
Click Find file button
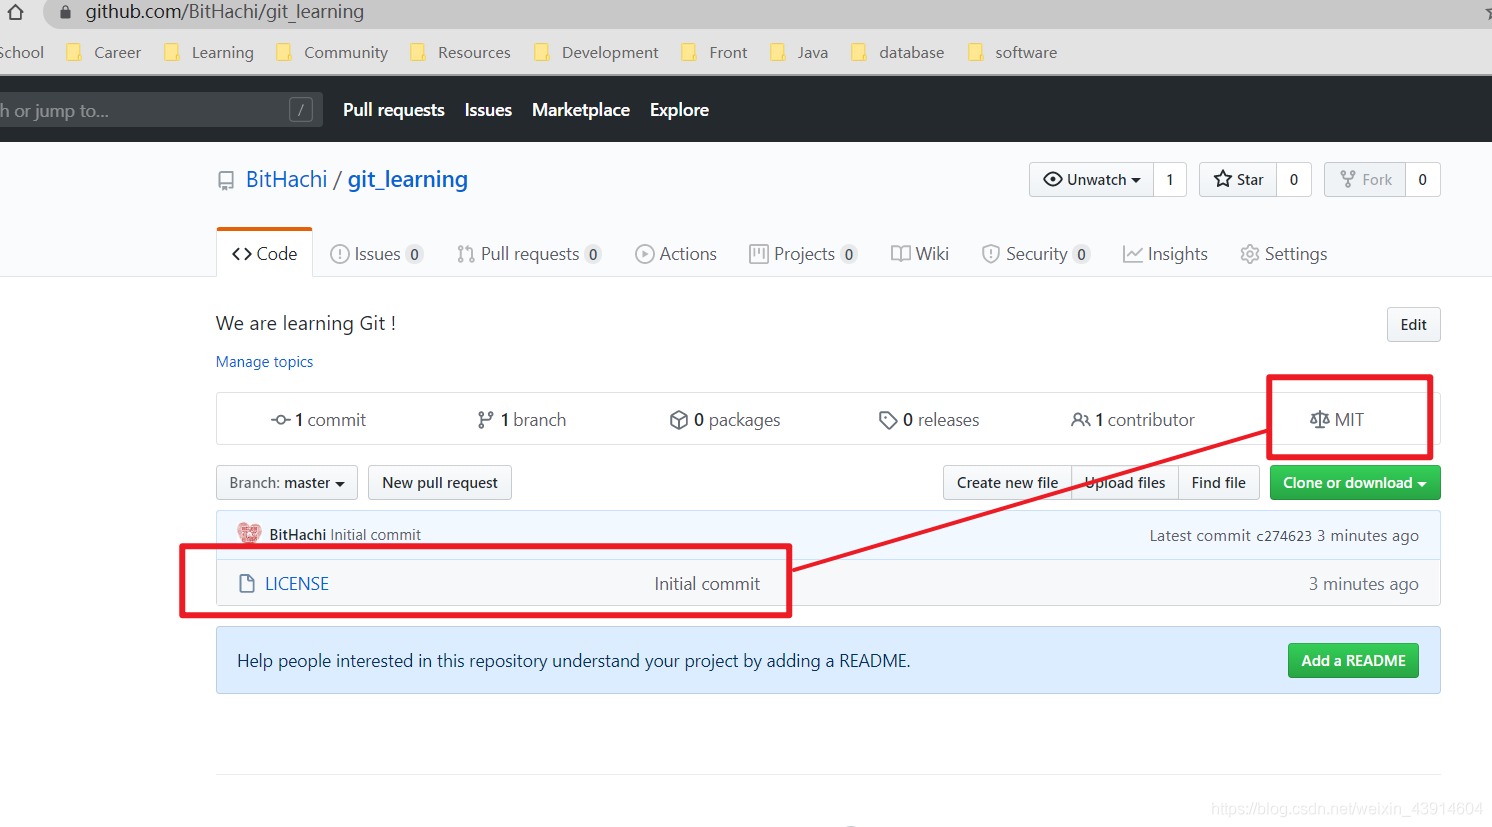point(1218,483)
